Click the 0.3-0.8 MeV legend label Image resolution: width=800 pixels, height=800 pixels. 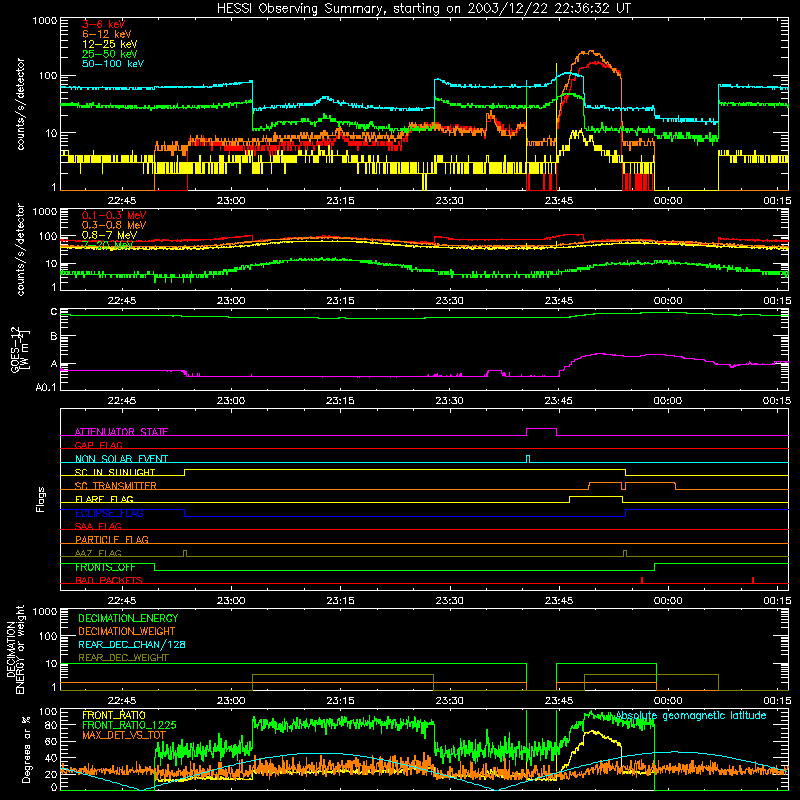tap(114, 225)
